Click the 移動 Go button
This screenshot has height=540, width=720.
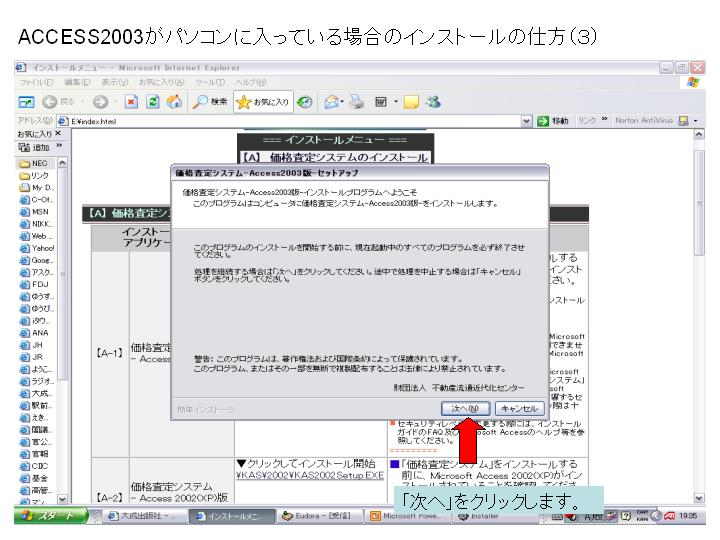553,121
